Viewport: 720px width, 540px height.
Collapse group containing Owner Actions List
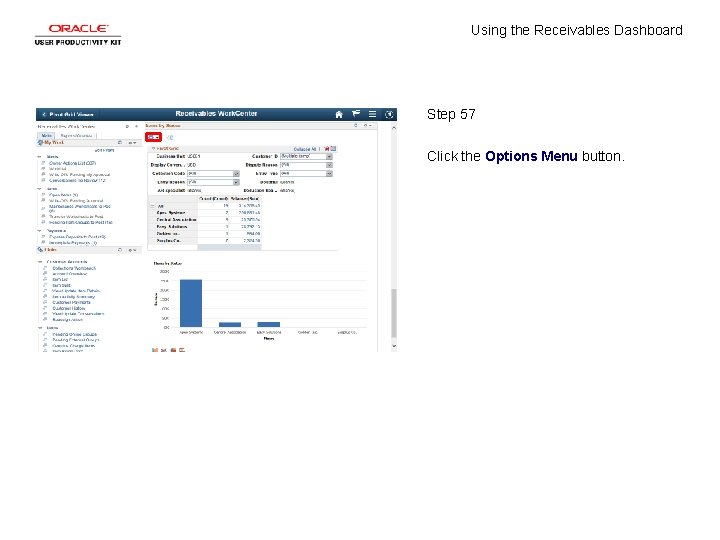tap(39, 157)
